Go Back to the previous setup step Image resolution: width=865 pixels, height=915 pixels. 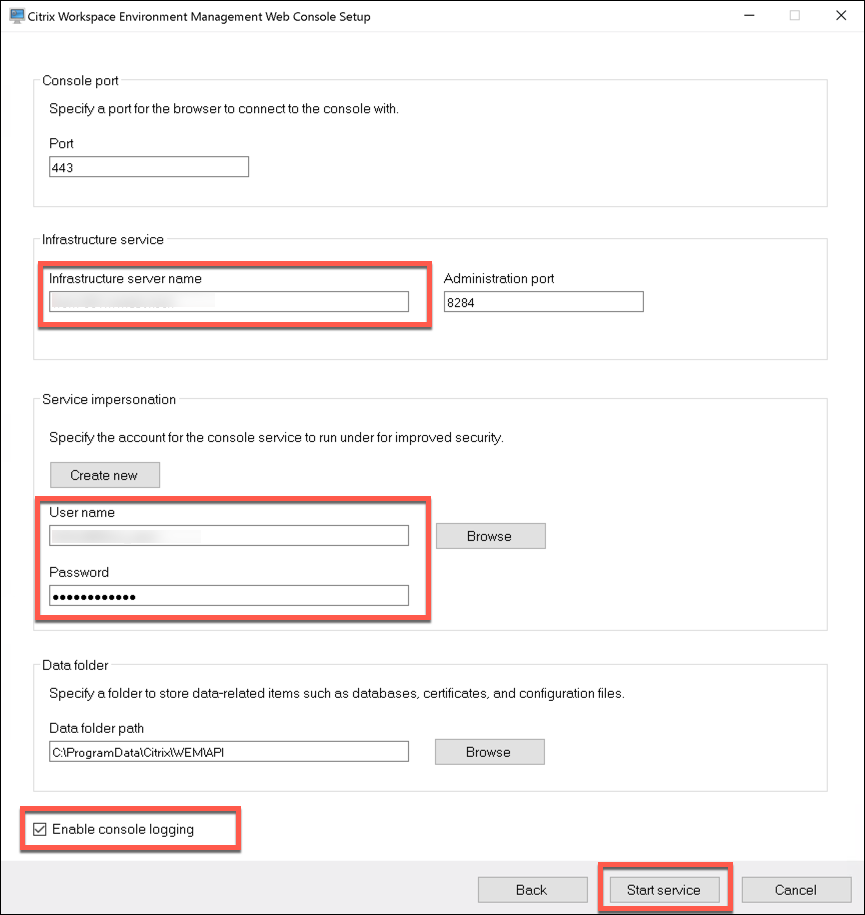tap(532, 889)
